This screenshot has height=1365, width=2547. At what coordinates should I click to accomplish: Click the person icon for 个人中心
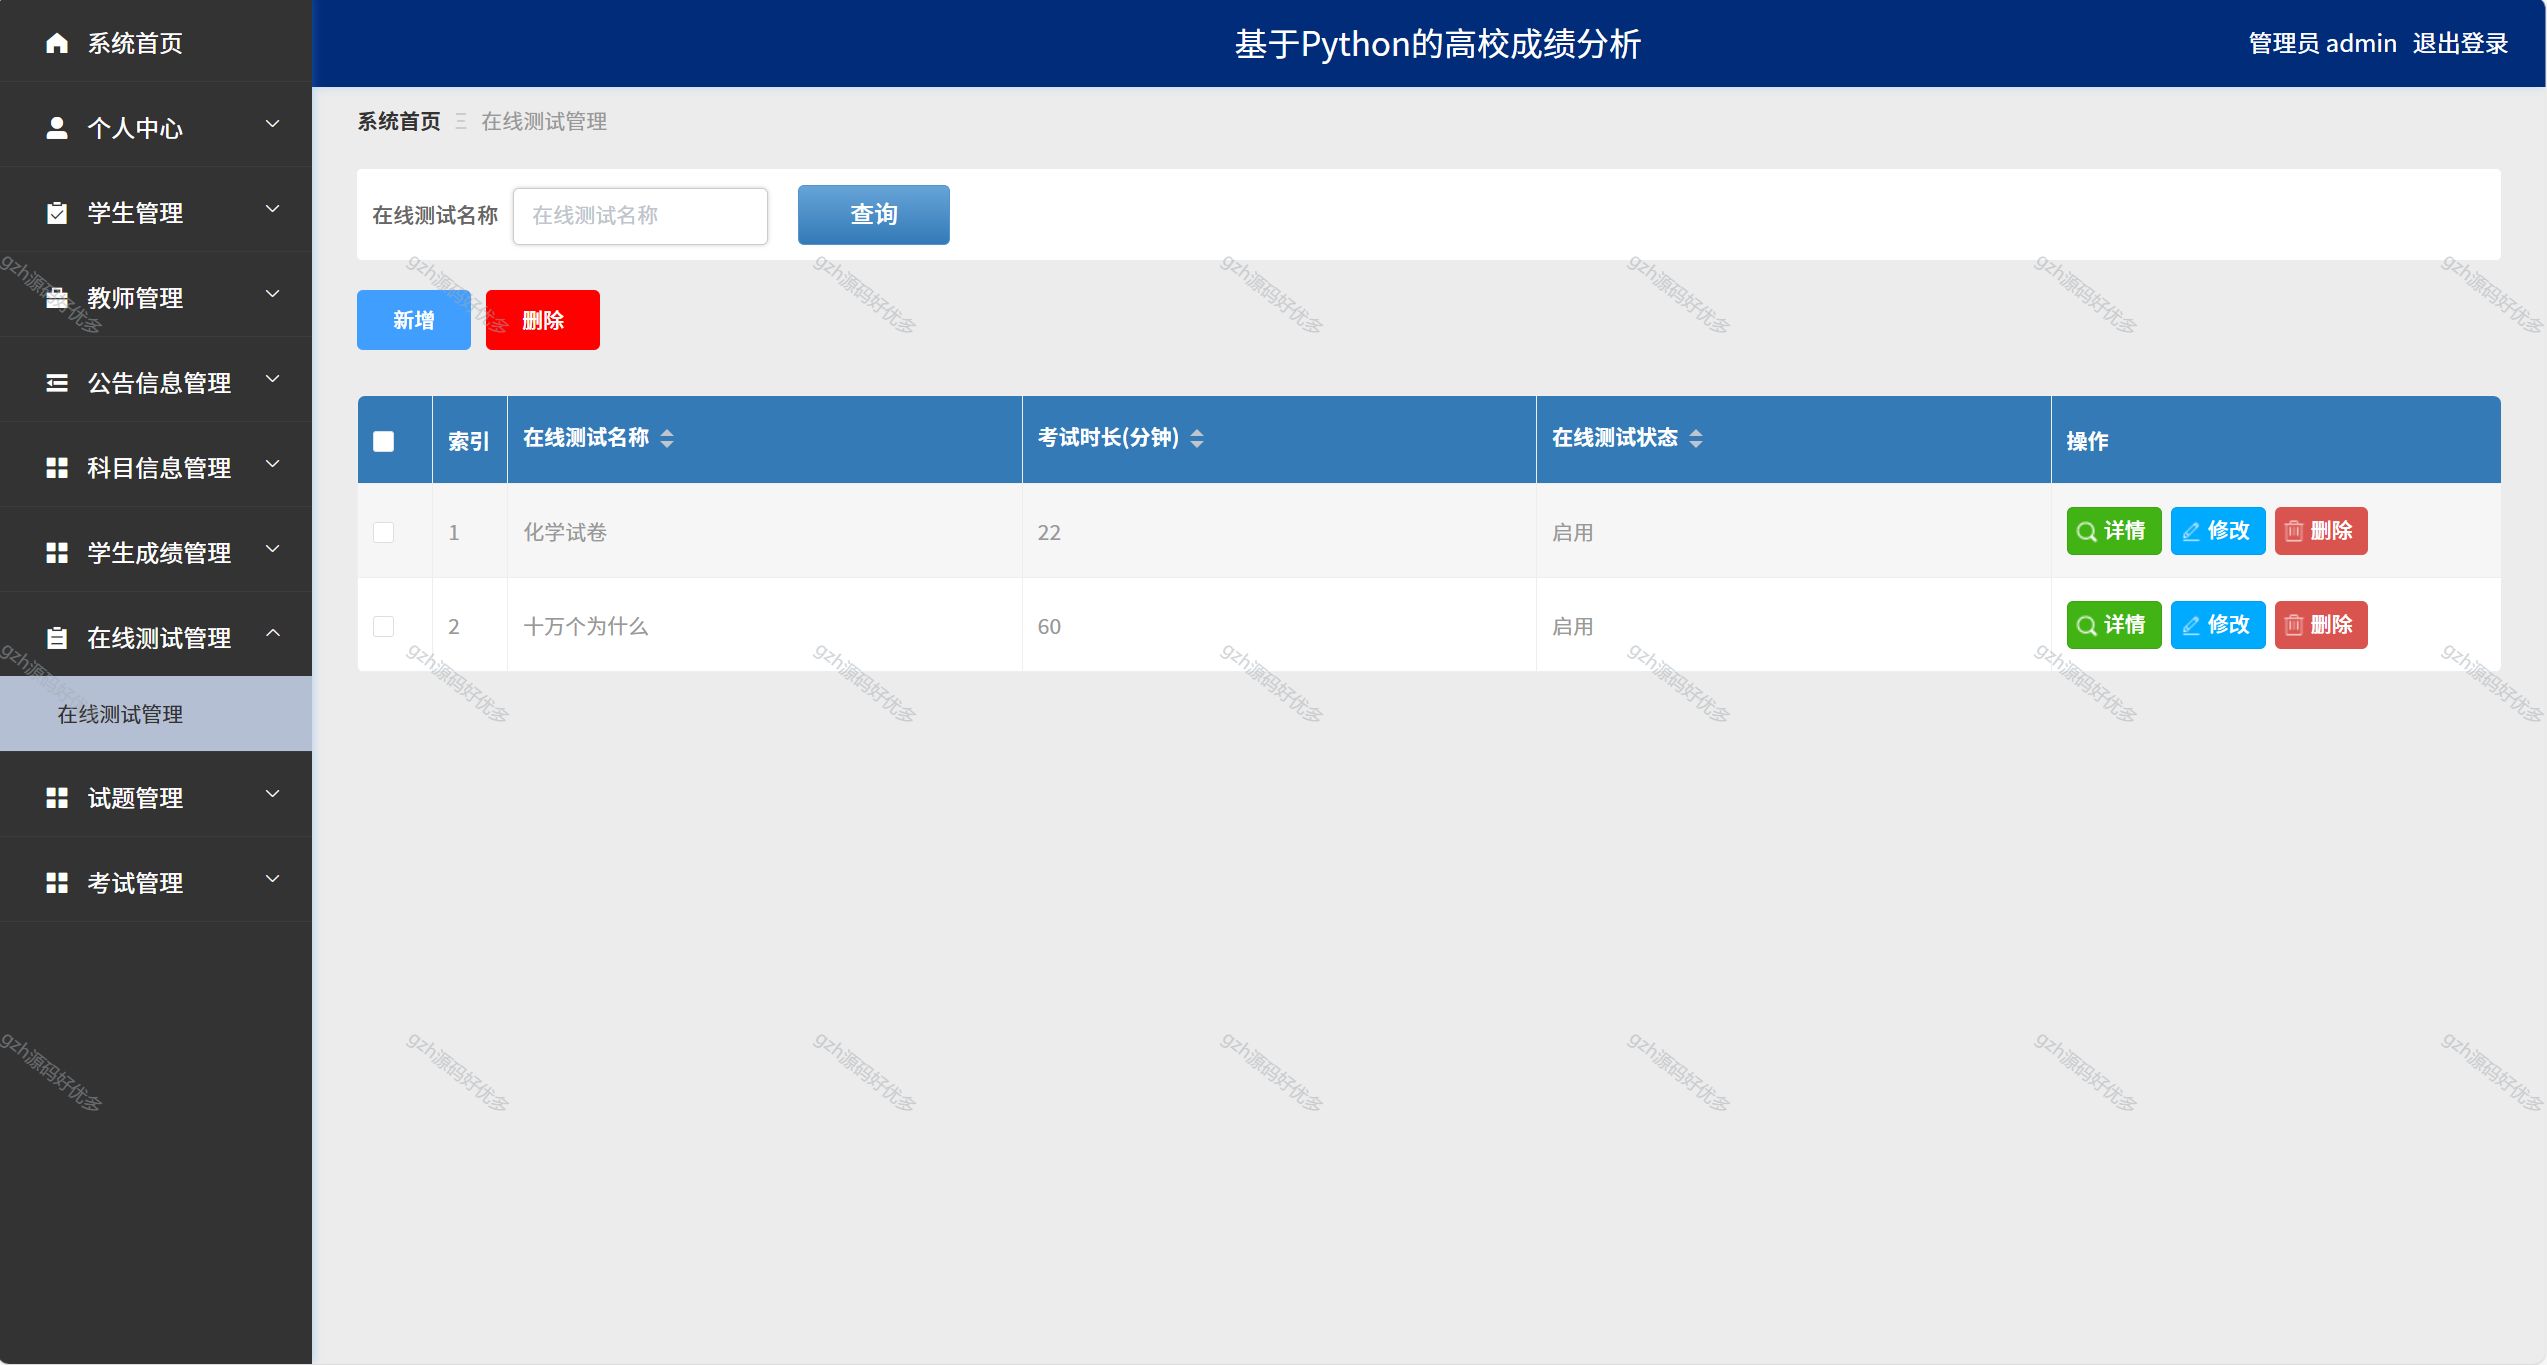point(57,128)
